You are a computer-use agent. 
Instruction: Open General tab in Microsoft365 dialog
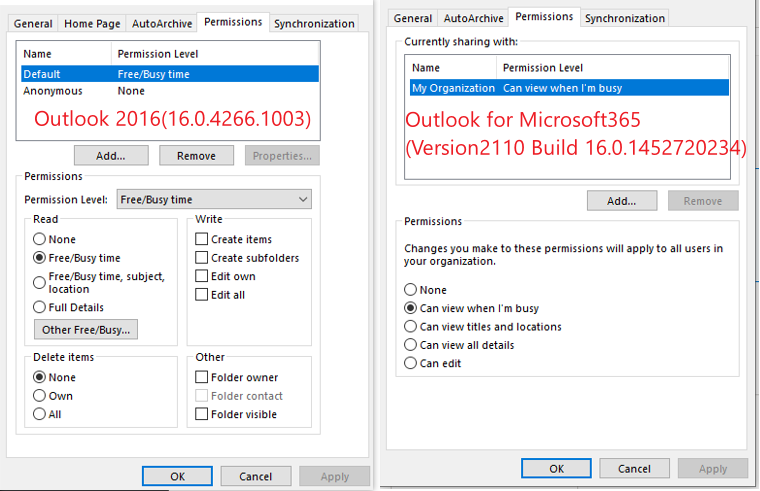tap(412, 18)
